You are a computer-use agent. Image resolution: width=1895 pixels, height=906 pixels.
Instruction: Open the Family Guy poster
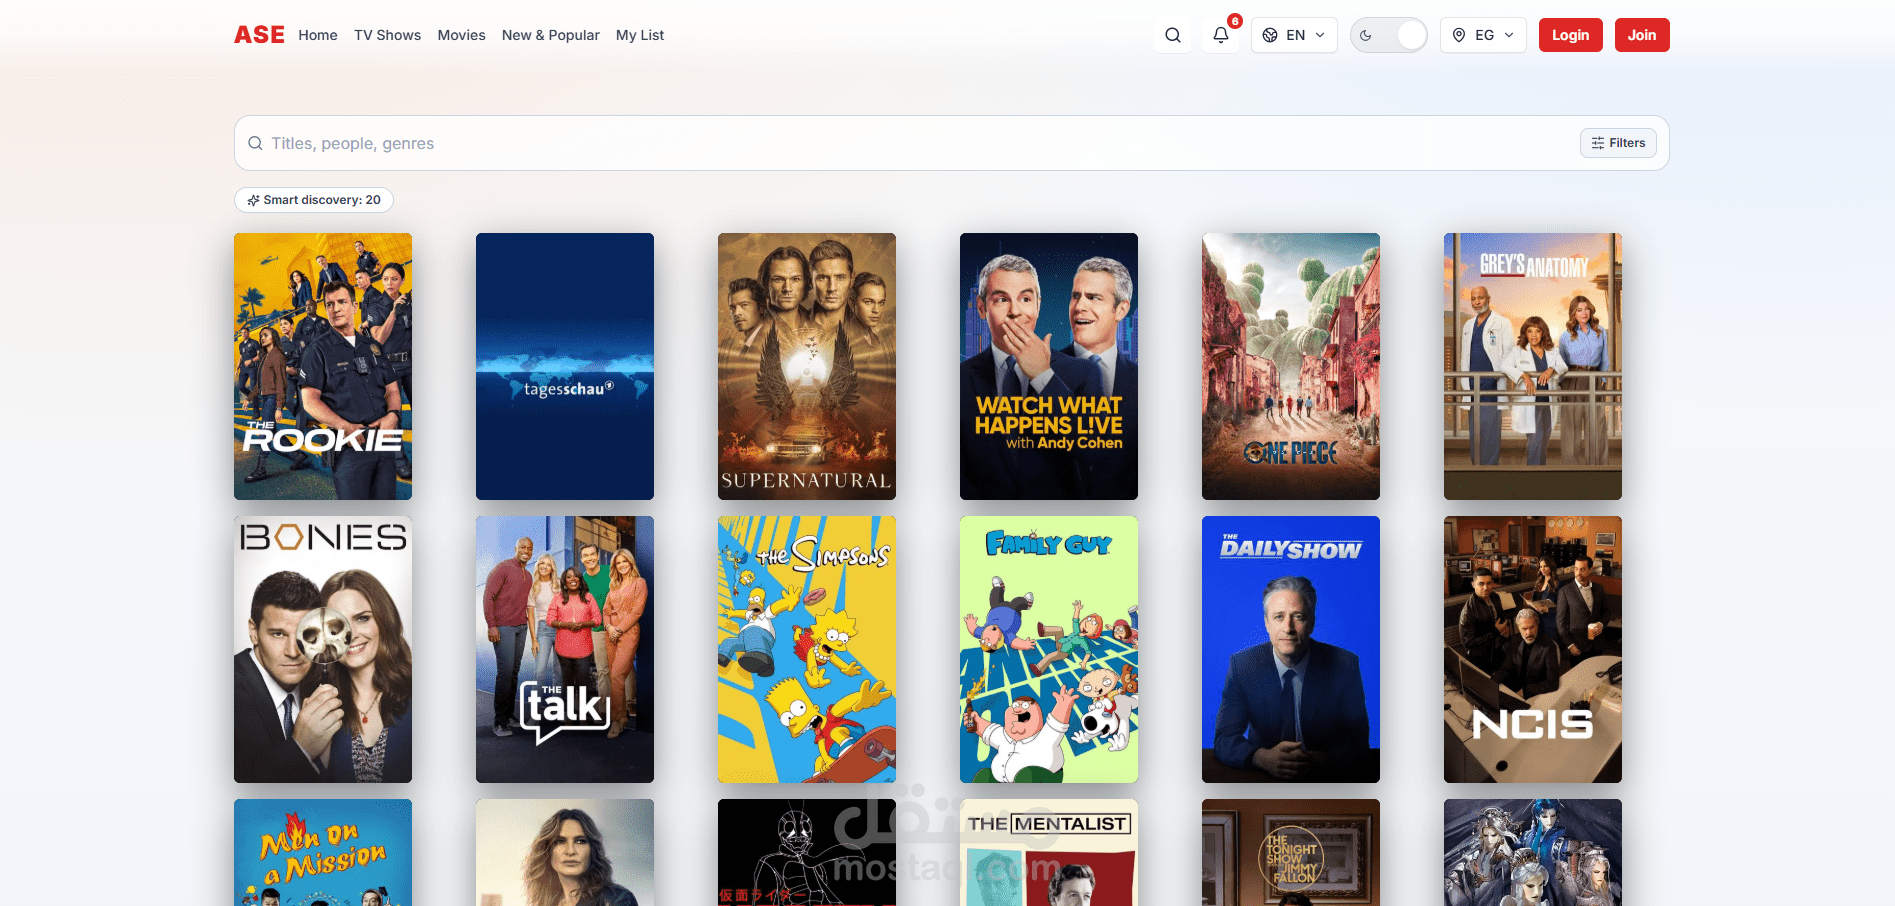1049,649
